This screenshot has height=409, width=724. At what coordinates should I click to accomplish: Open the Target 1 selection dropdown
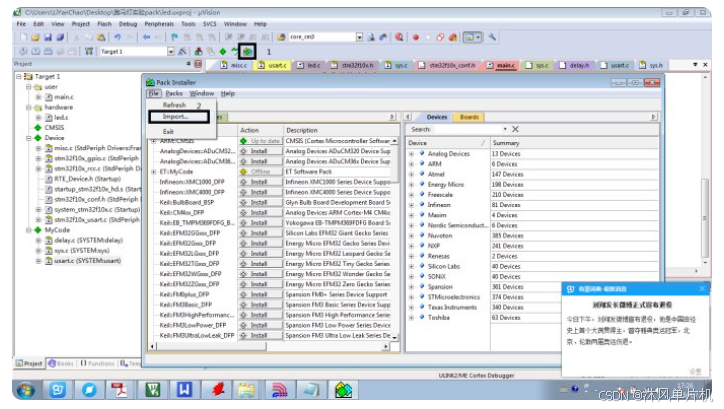pyautogui.click(x=171, y=52)
